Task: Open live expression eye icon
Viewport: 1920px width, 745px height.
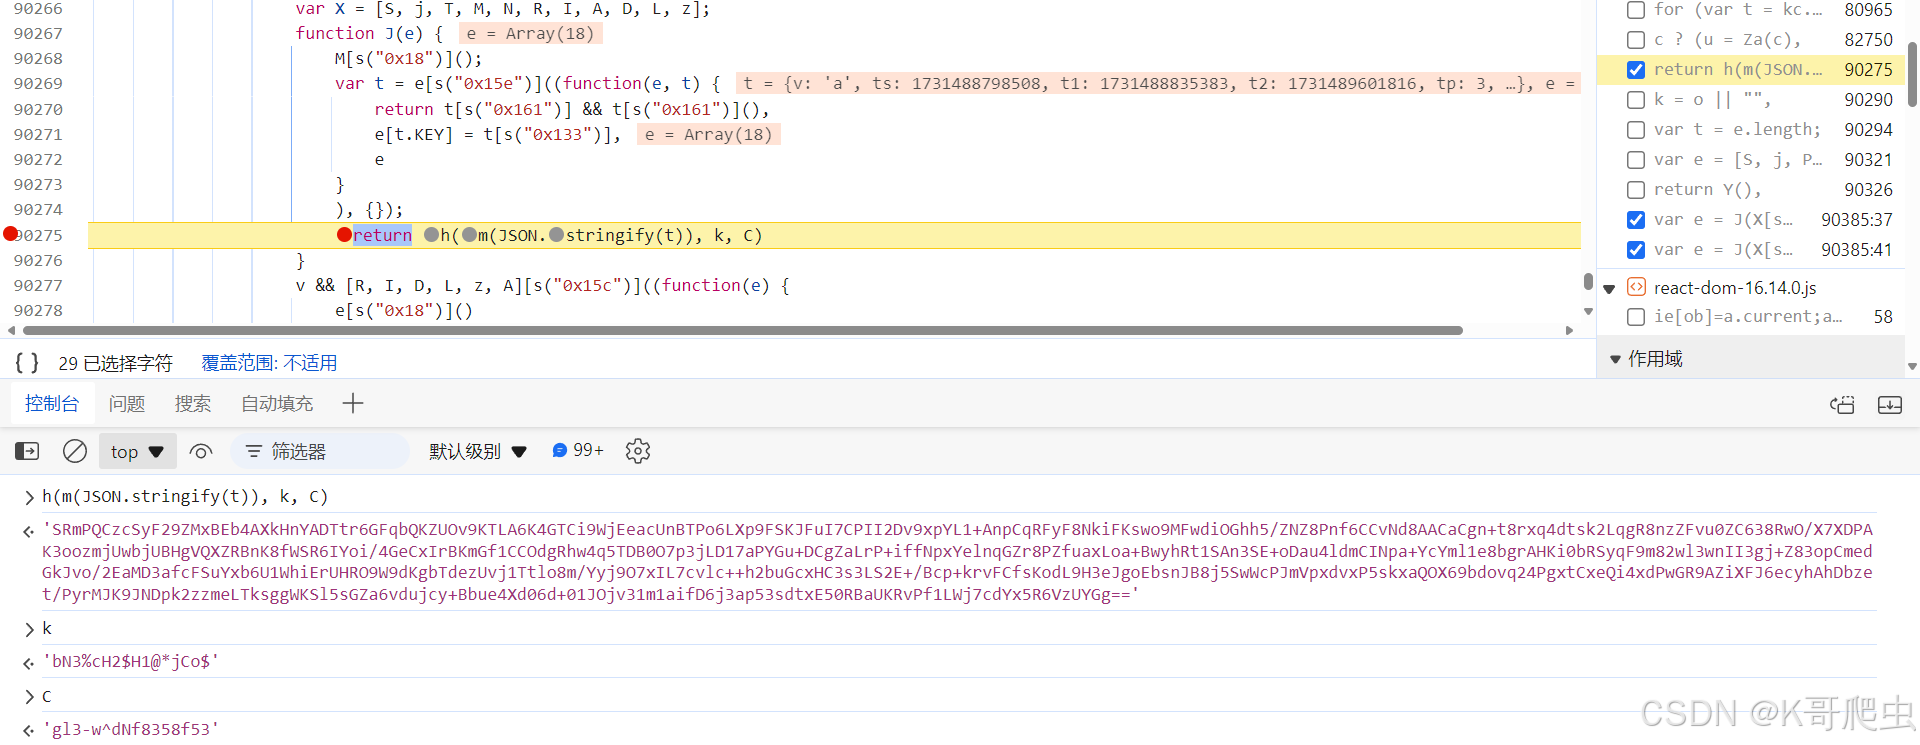Action: tap(201, 452)
